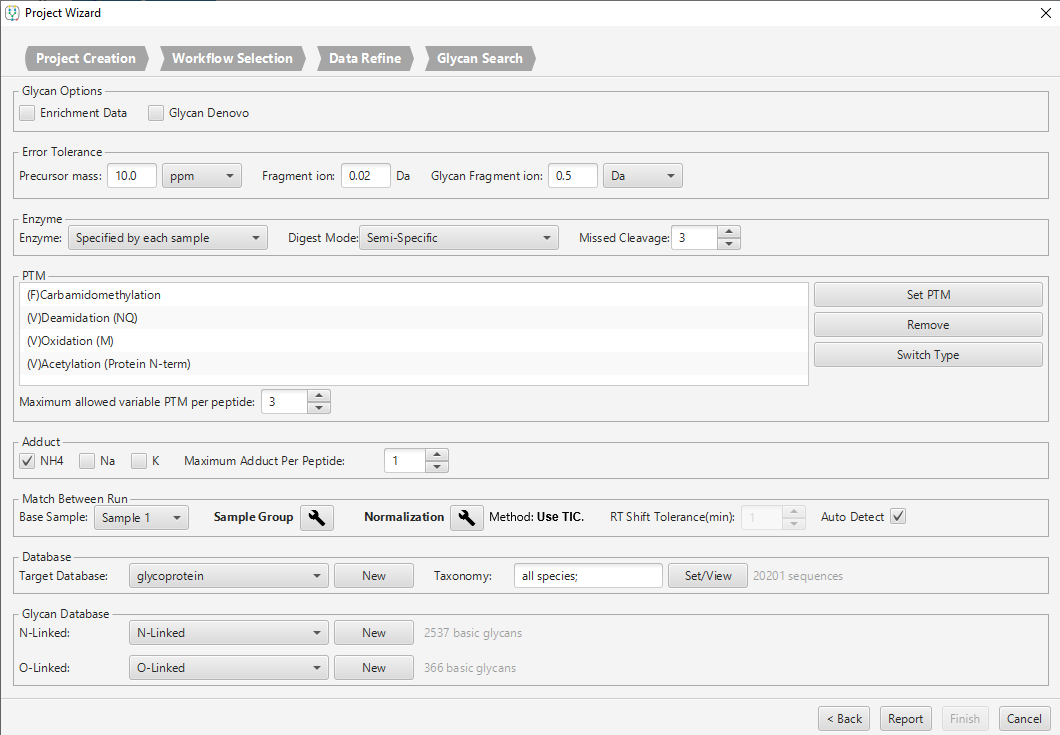Increase Maximum Adduct Per Peptide
The image size is (1060, 735).
coord(437,455)
